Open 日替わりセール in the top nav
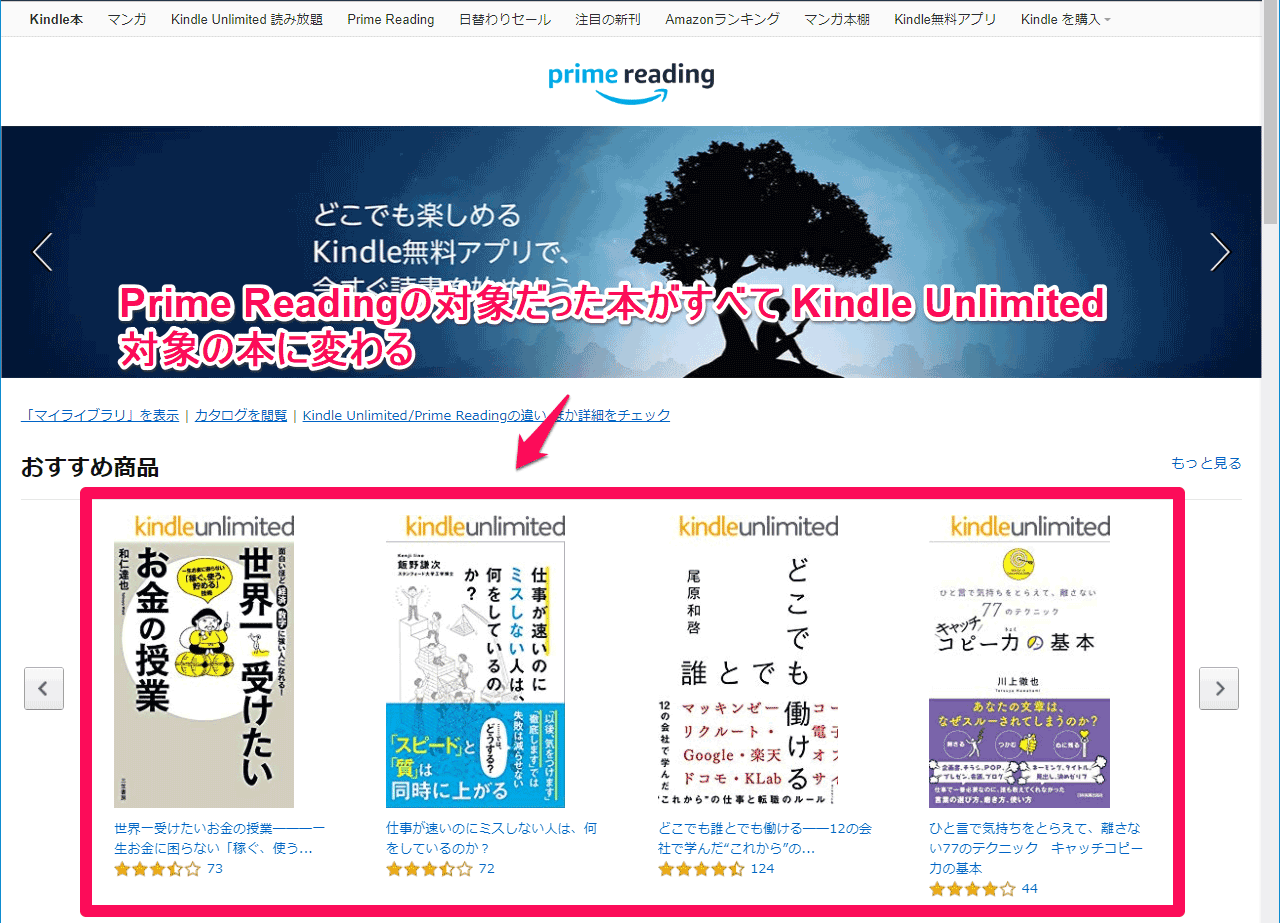The image size is (1280, 923). tap(505, 19)
